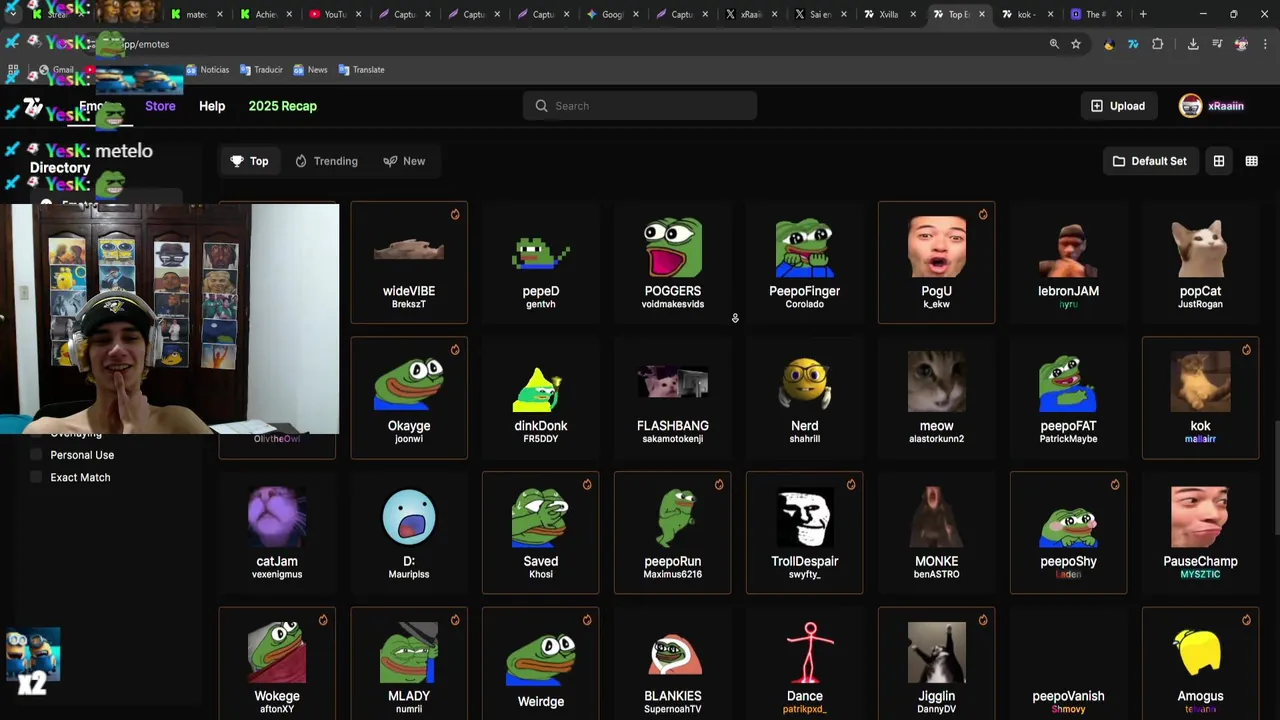Switch to large grid view

coord(1219,161)
